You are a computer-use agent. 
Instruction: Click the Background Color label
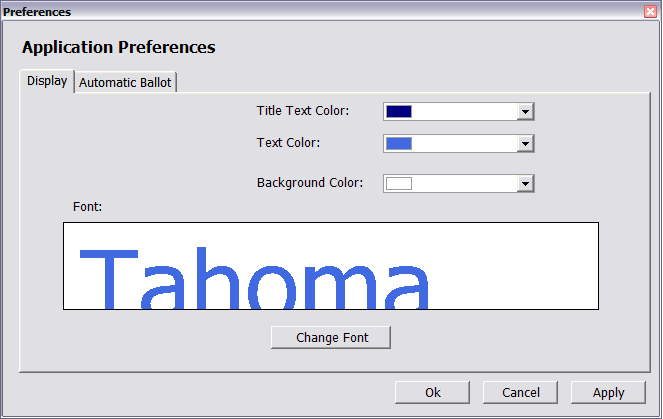click(x=310, y=183)
